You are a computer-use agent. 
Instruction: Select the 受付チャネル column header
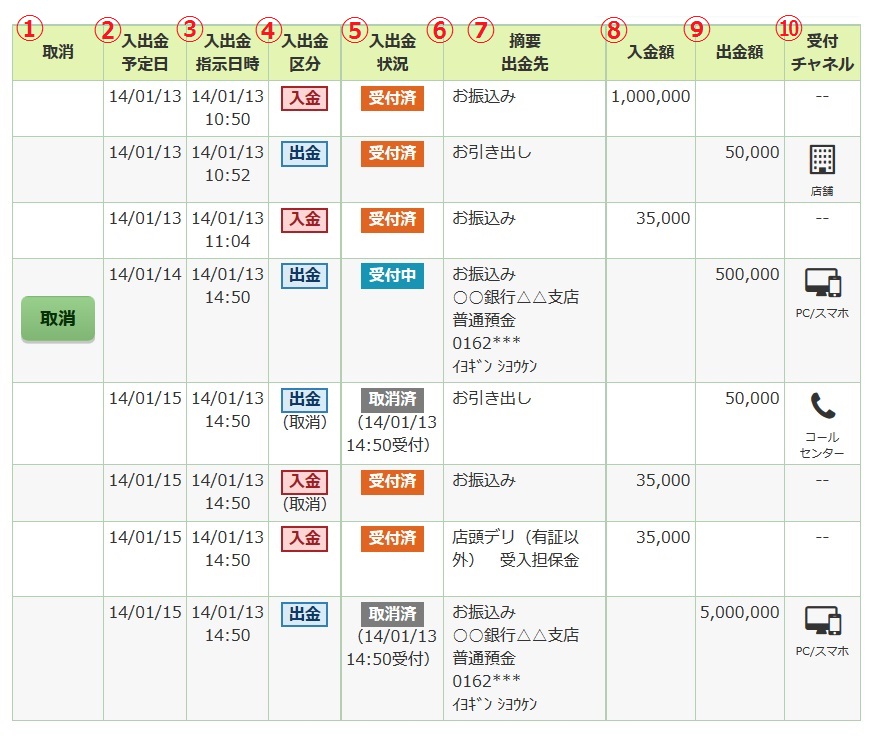click(x=822, y=52)
